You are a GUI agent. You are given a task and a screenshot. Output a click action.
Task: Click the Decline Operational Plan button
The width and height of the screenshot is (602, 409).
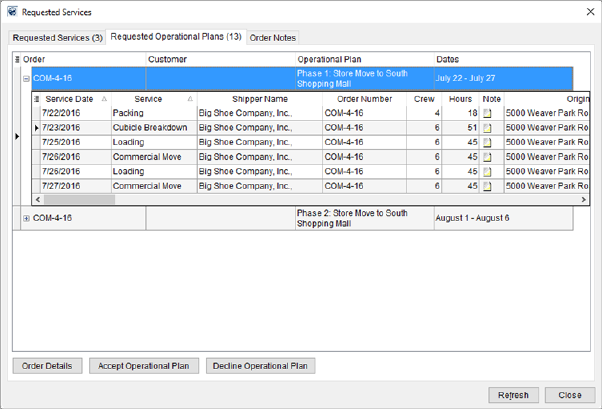pyautogui.click(x=261, y=366)
